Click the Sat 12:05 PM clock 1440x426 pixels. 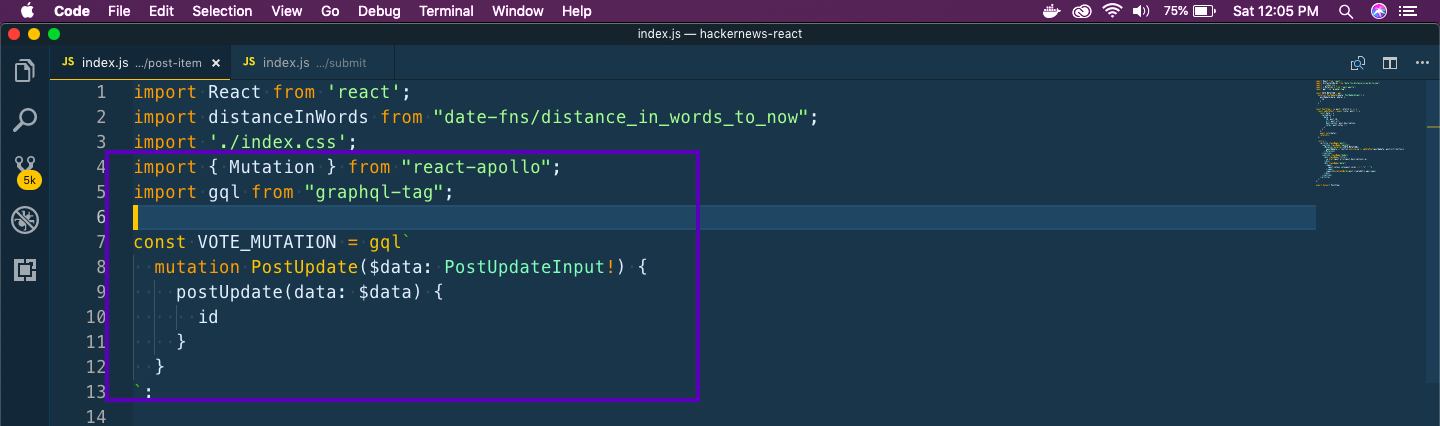point(1276,11)
